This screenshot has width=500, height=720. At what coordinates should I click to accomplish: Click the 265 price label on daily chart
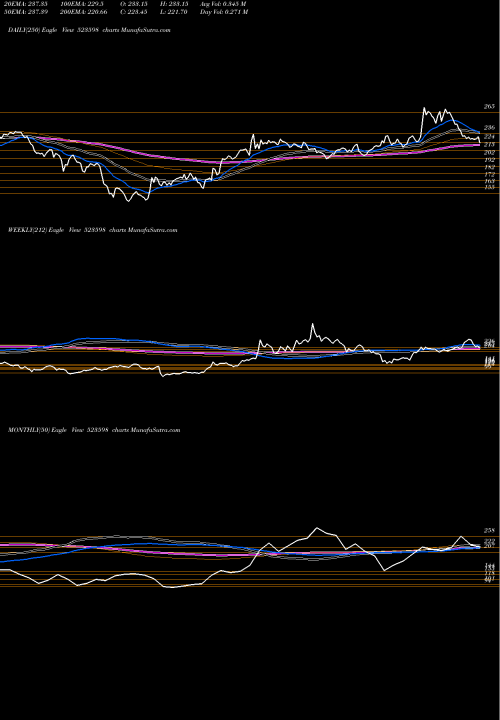(x=489, y=107)
